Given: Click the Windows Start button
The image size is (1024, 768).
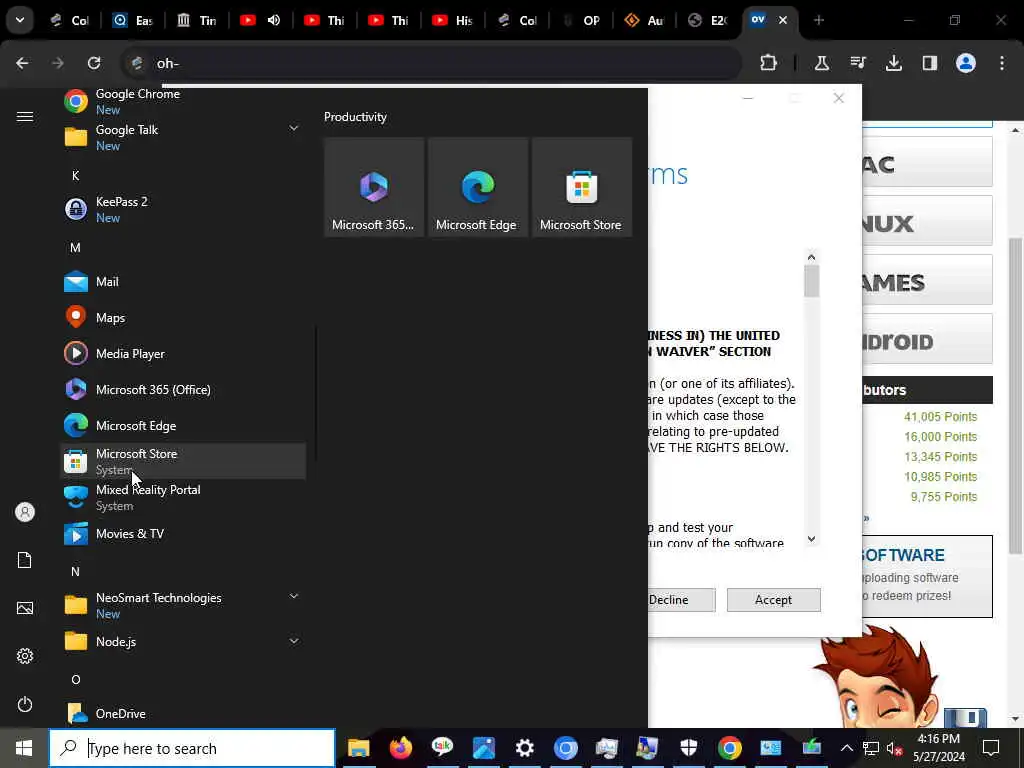Looking at the screenshot, I should pyautogui.click(x=24, y=748).
